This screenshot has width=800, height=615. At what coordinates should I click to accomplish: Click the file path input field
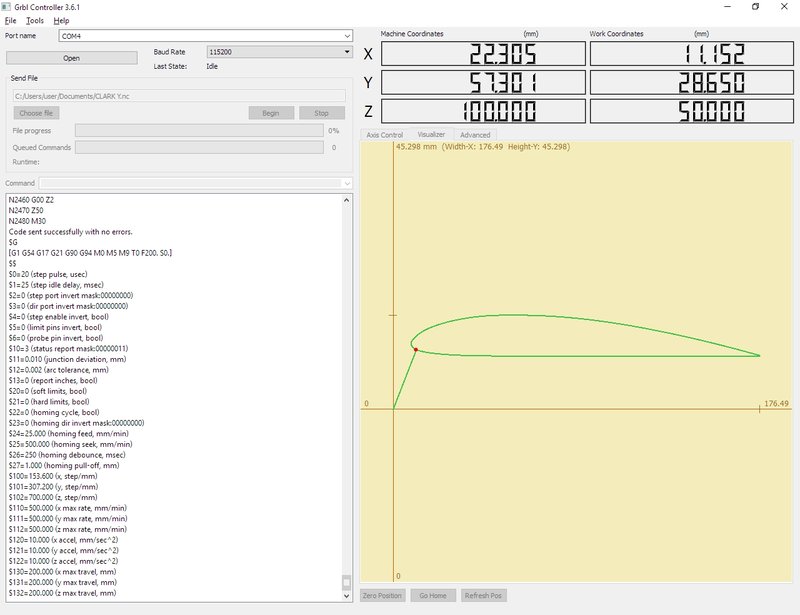coord(179,96)
